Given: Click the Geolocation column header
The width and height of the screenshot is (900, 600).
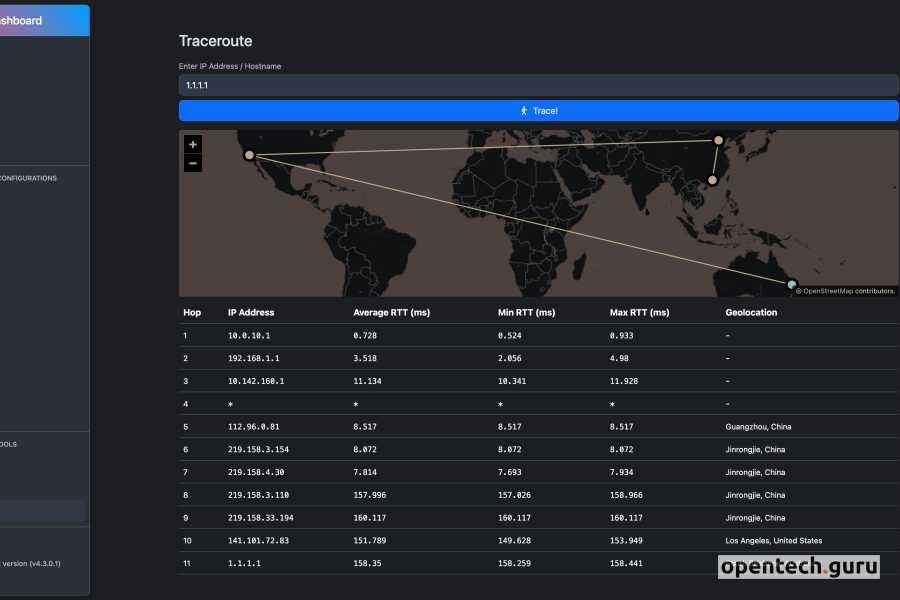Looking at the screenshot, I should tap(752, 312).
